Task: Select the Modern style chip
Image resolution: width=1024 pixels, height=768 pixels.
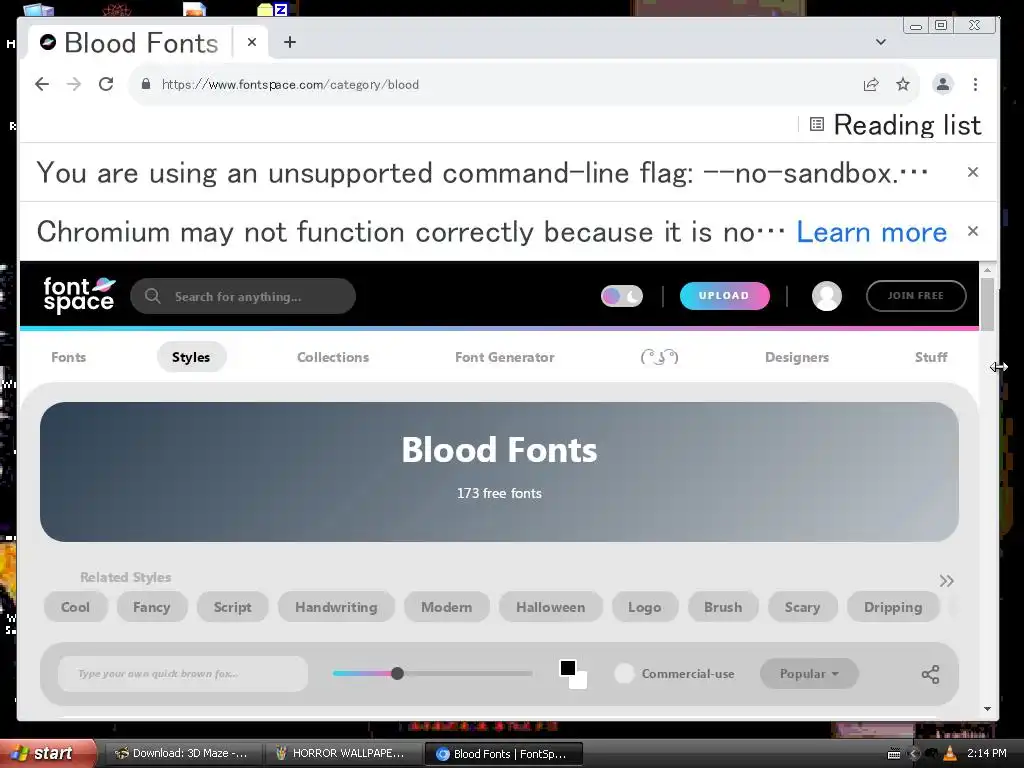Action: pos(447,607)
